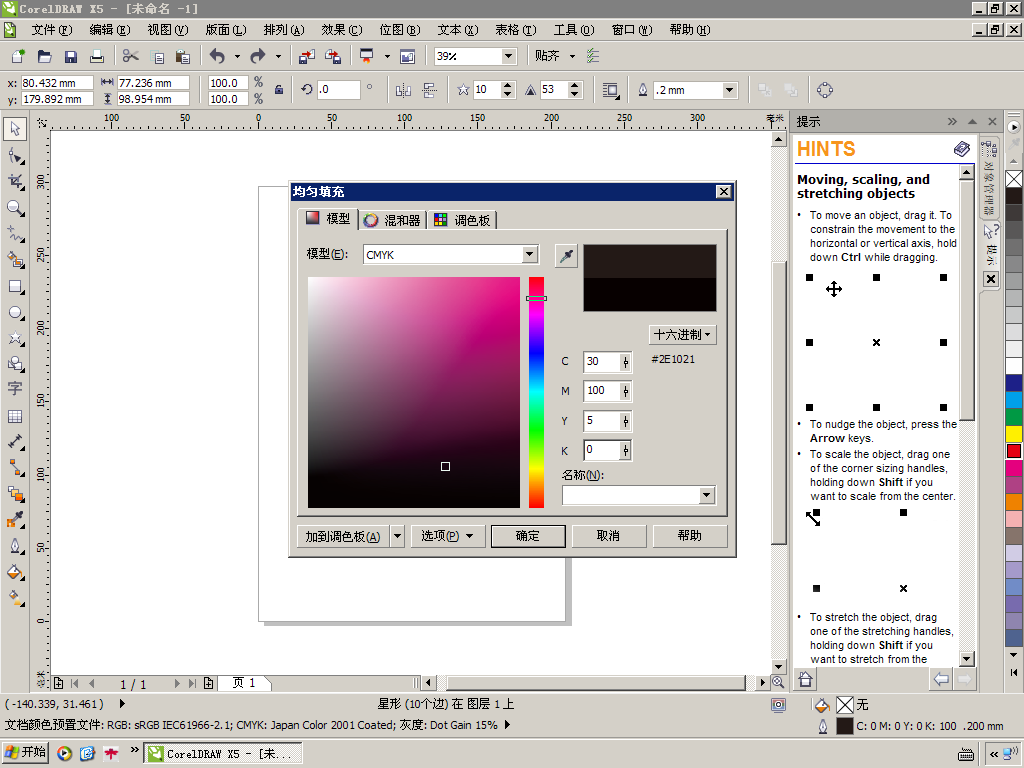The width and height of the screenshot is (1024, 768).
Task: Click the Windows 开始 Start button
Action: click(25, 752)
